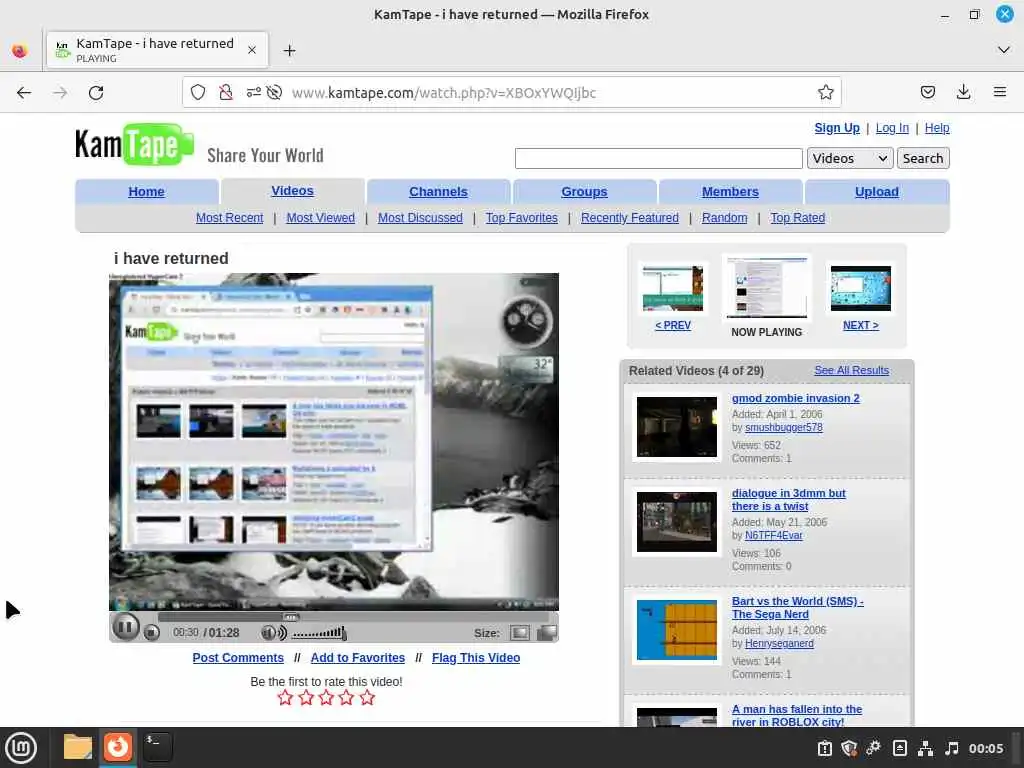Stop the video with the stop button
Screen dimensions: 1024x768
[152, 632]
